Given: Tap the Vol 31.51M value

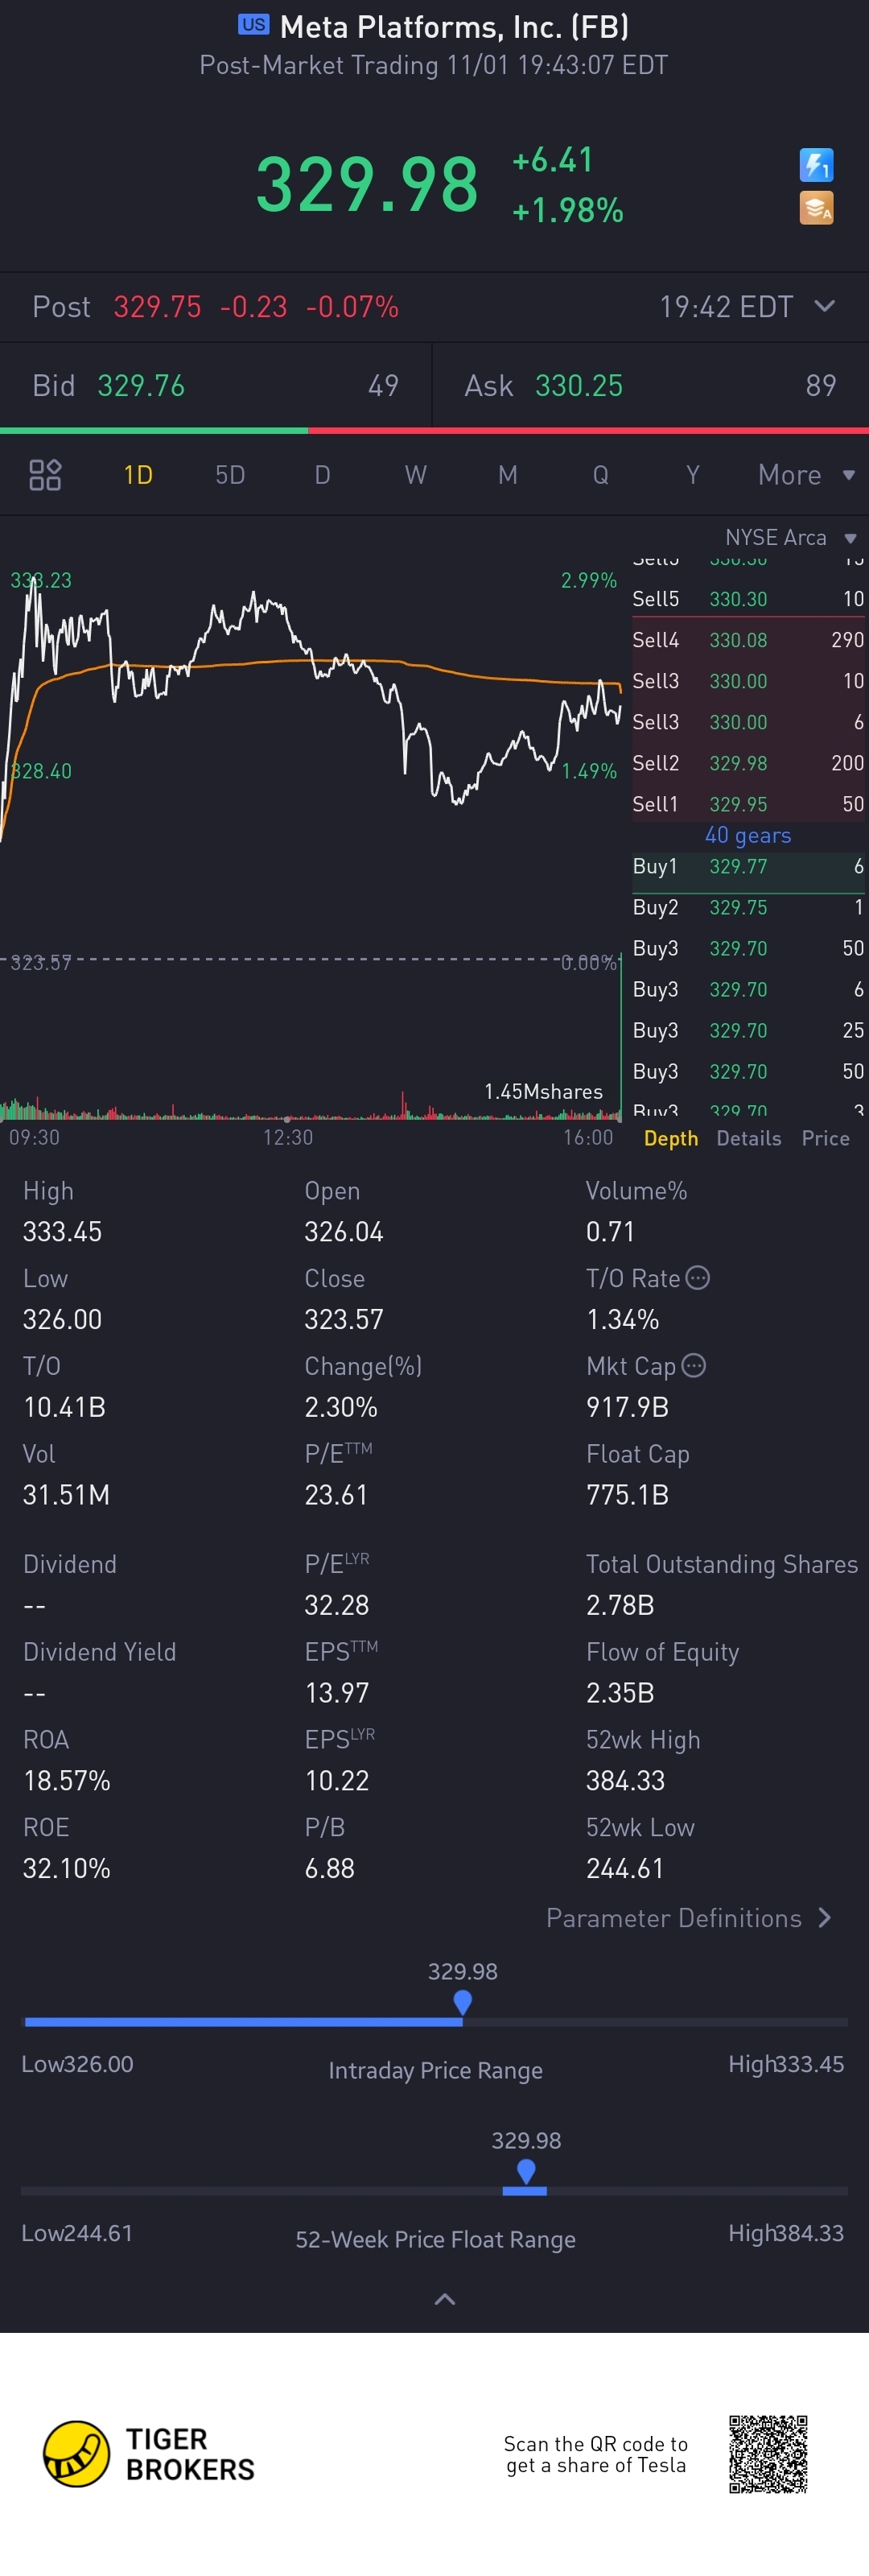Looking at the screenshot, I should [66, 1495].
